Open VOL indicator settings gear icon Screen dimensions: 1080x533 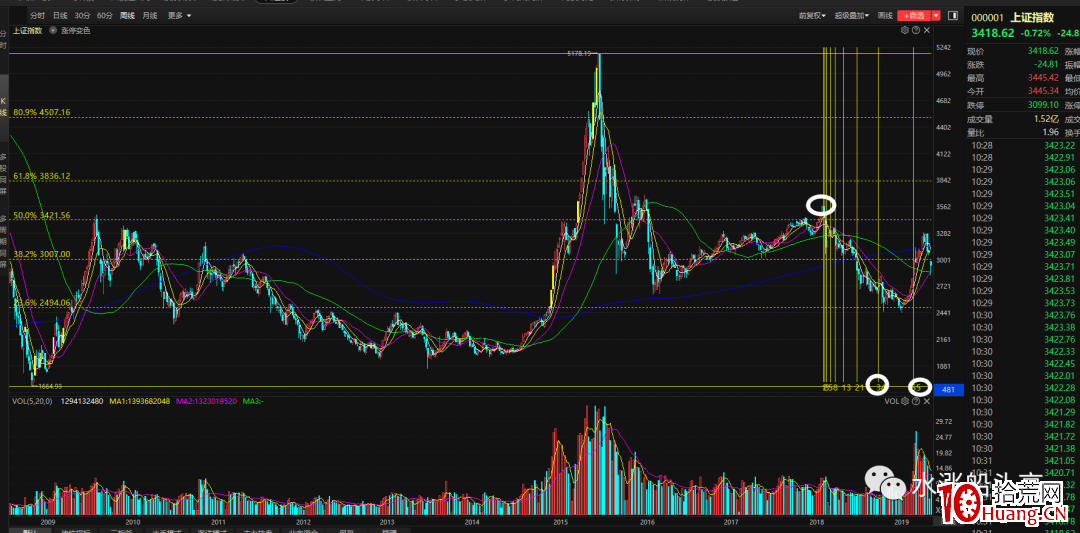point(905,401)
